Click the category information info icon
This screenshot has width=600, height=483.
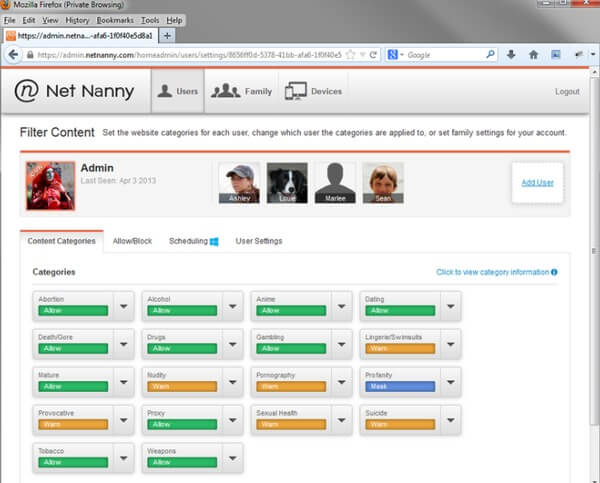point(554,272)
